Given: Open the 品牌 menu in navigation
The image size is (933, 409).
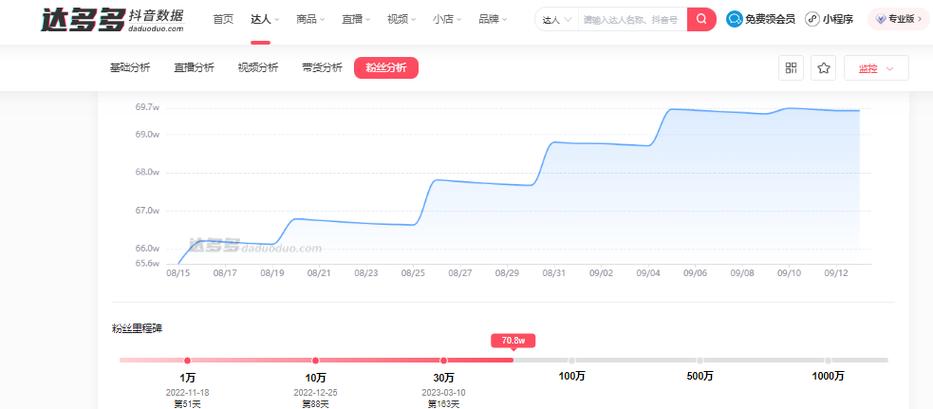Looking at the screenshot, I should 492,19.
